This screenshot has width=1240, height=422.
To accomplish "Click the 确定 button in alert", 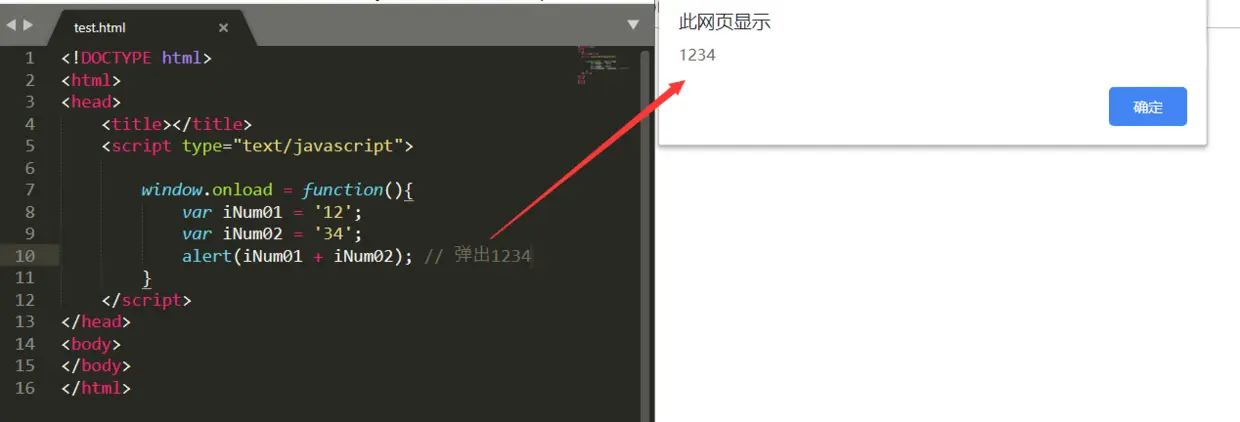I will (1148, 107).
